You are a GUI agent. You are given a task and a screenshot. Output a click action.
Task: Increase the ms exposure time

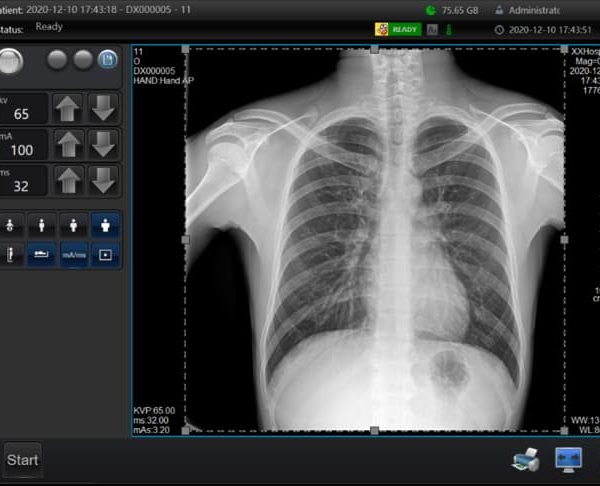coord(68,180)
